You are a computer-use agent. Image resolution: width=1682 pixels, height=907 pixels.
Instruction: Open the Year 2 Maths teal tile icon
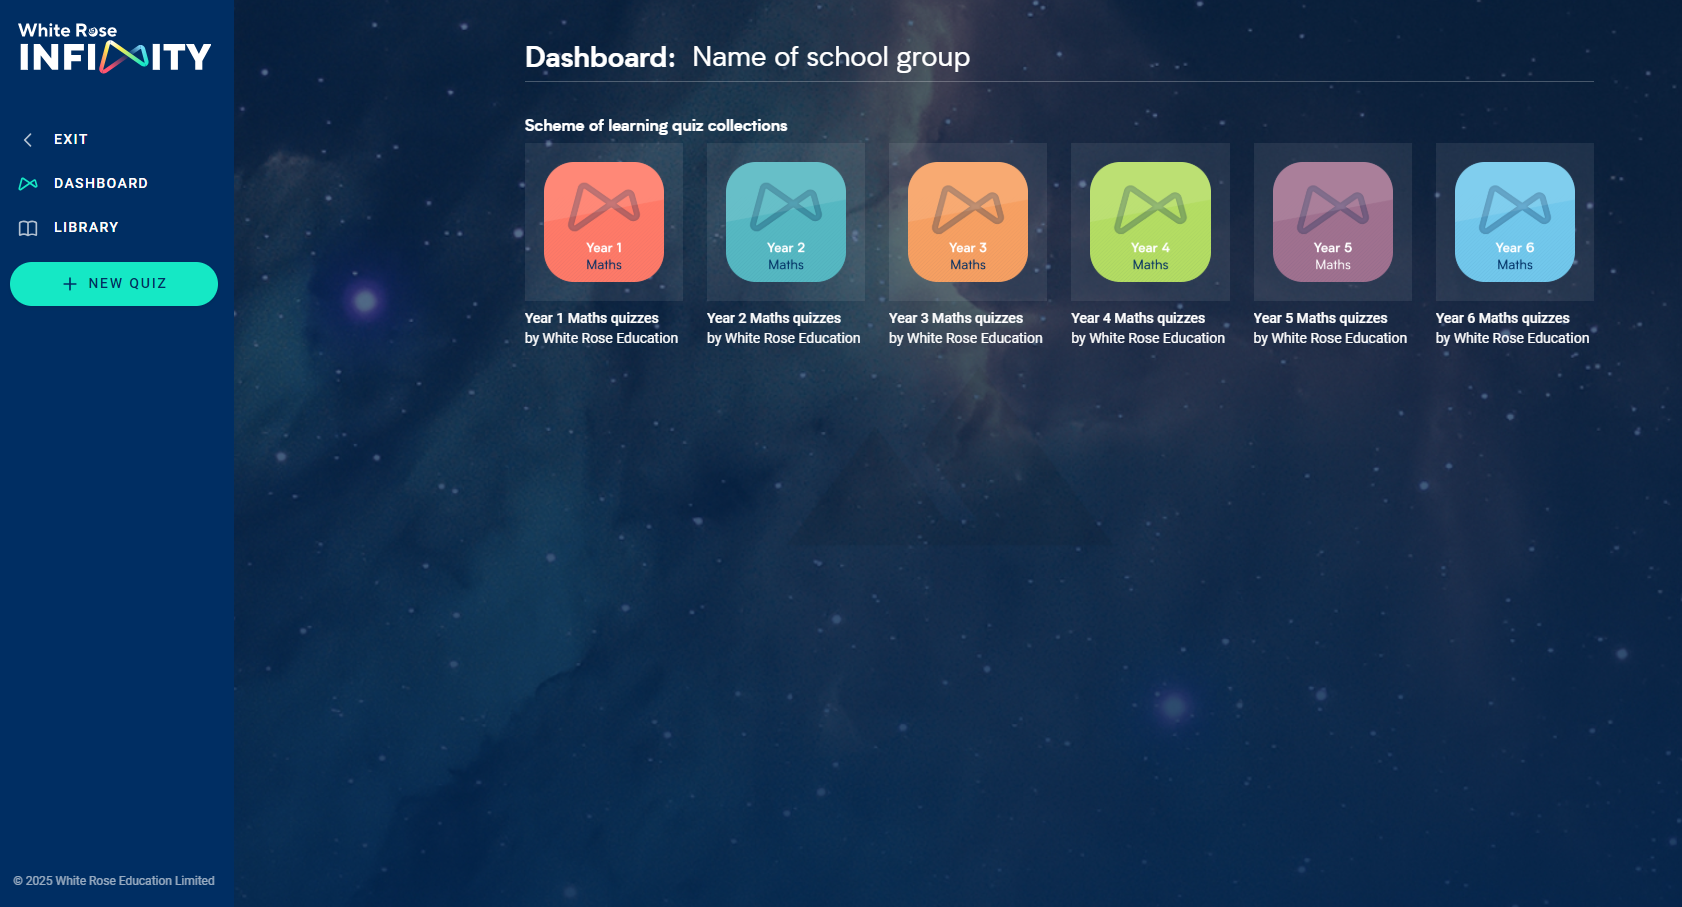coord(785,222)
